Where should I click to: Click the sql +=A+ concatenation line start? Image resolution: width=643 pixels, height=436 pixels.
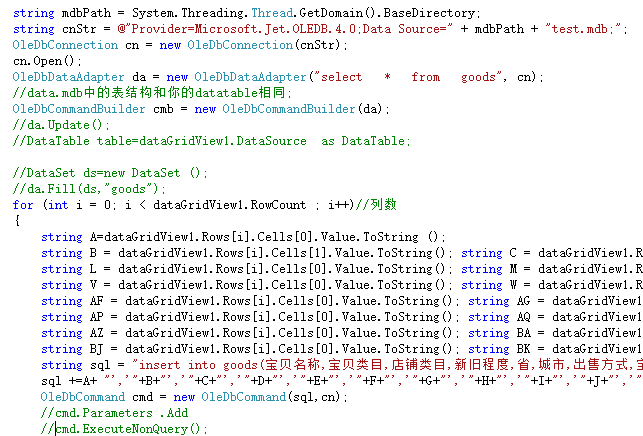coord(69,381)
